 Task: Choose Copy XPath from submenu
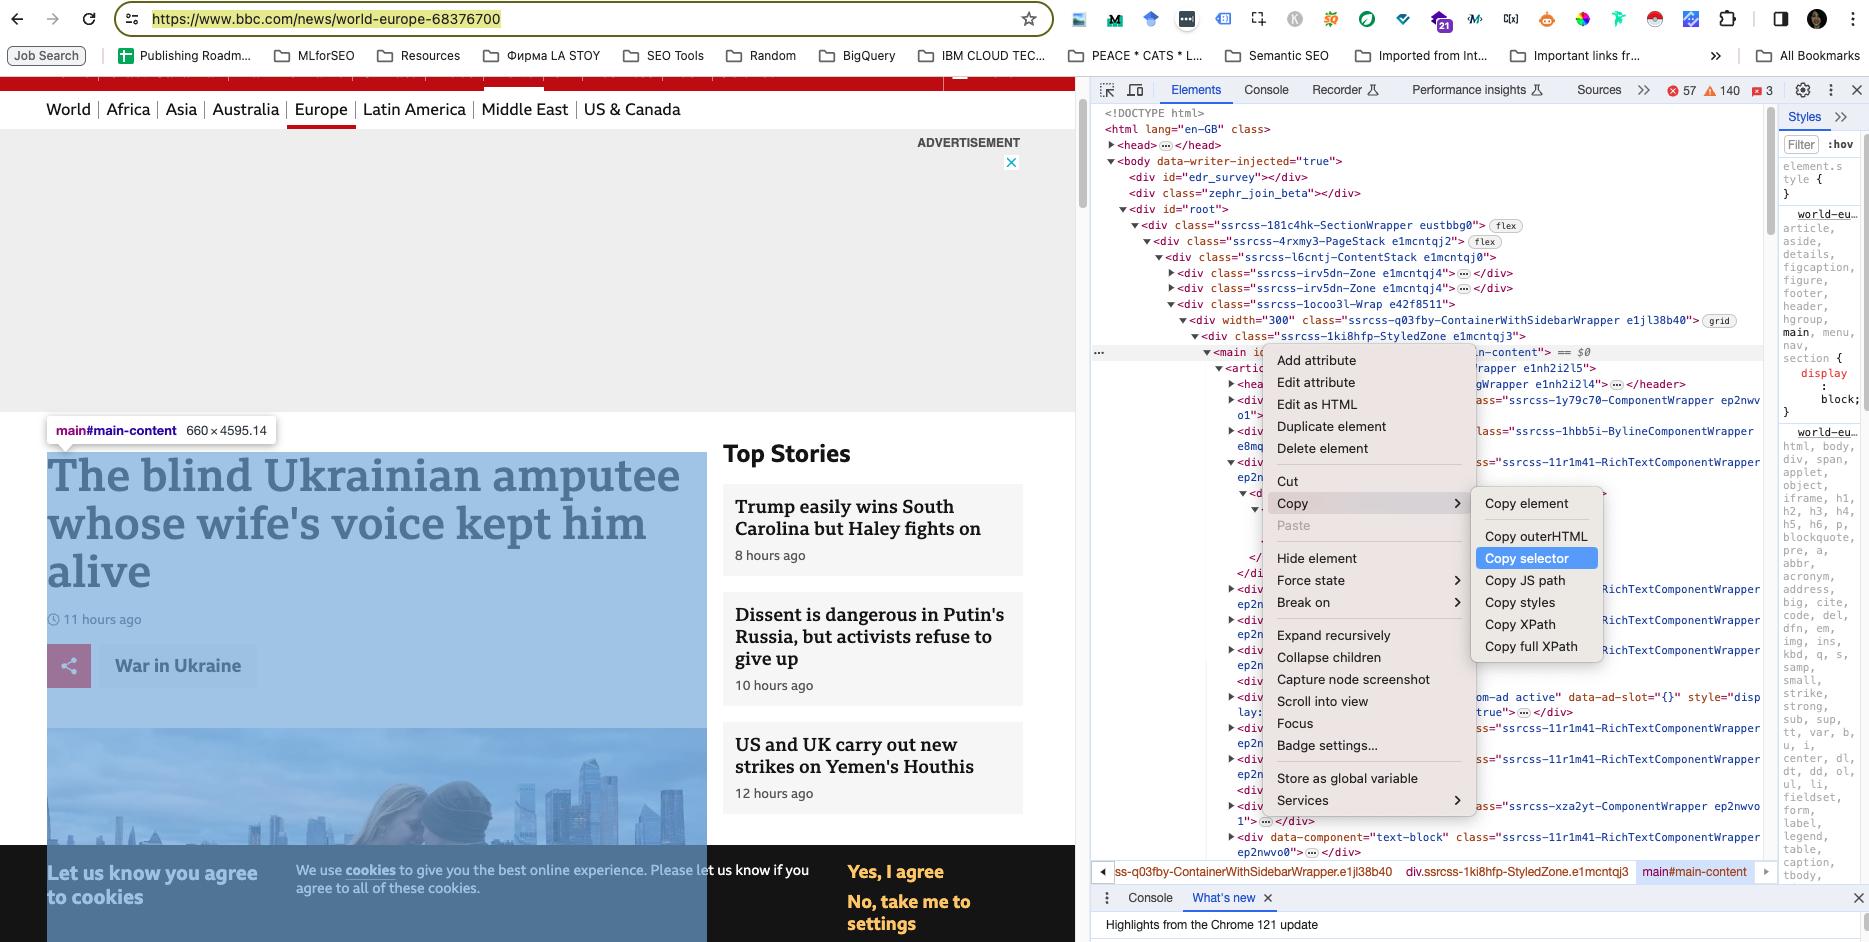[x=1537, y=625]
